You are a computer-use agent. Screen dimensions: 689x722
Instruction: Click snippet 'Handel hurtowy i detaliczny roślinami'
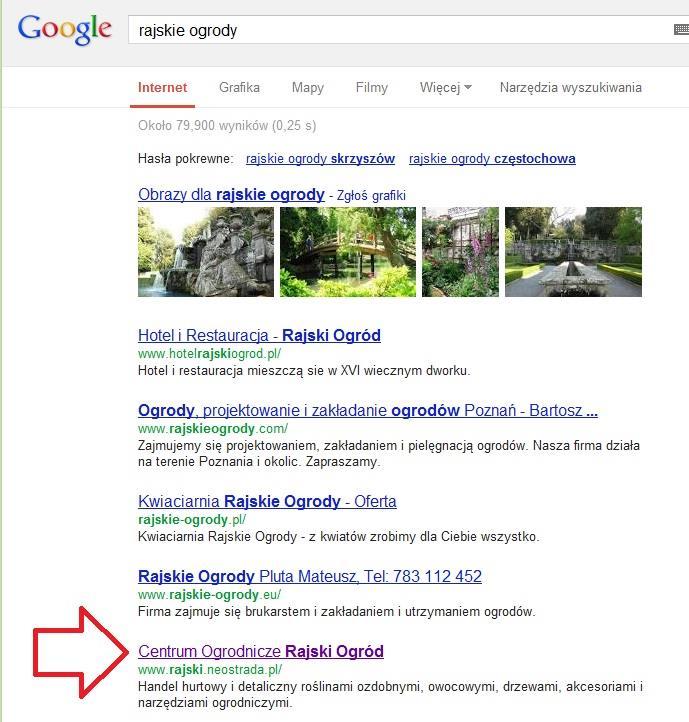pos(390,694)
